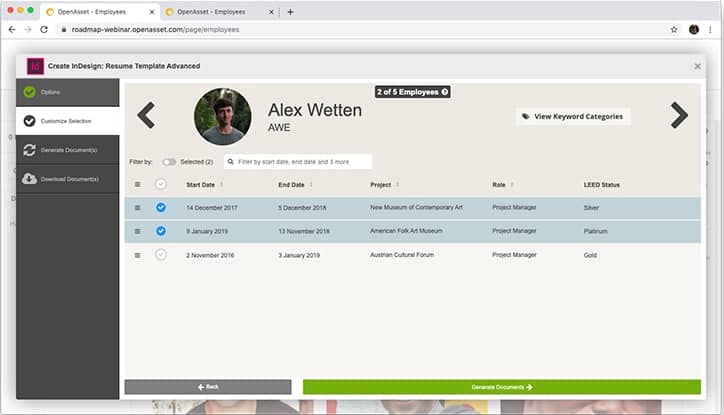Reload the page with the refresh icon

click(44, 30)
